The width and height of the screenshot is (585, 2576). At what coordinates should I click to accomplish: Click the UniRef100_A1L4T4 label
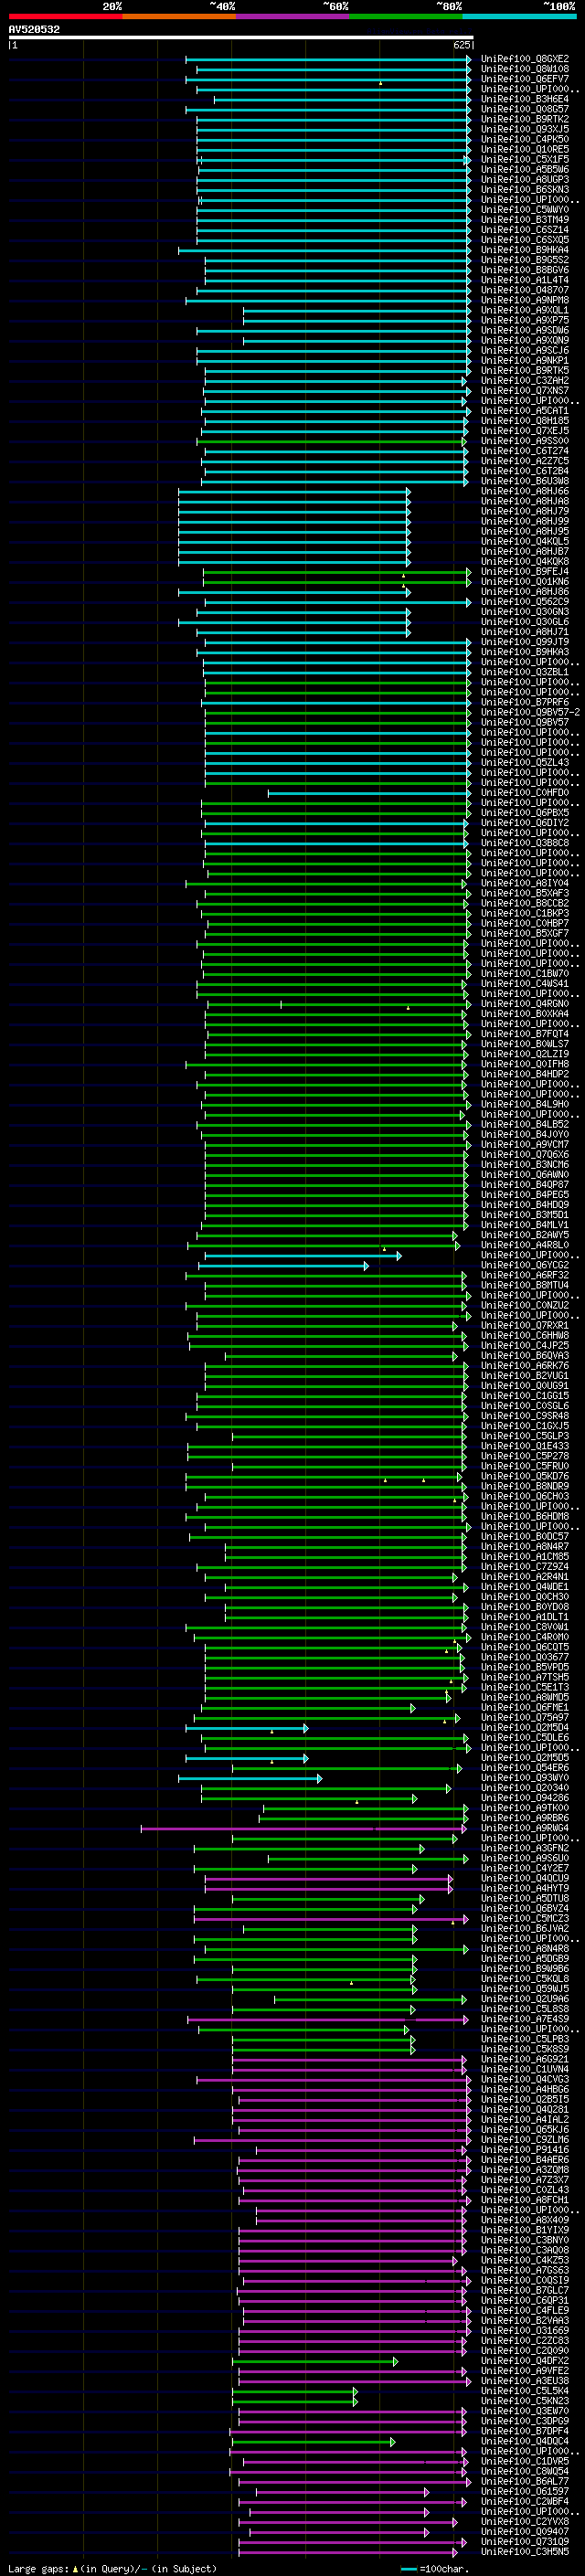tap(525, 280)
